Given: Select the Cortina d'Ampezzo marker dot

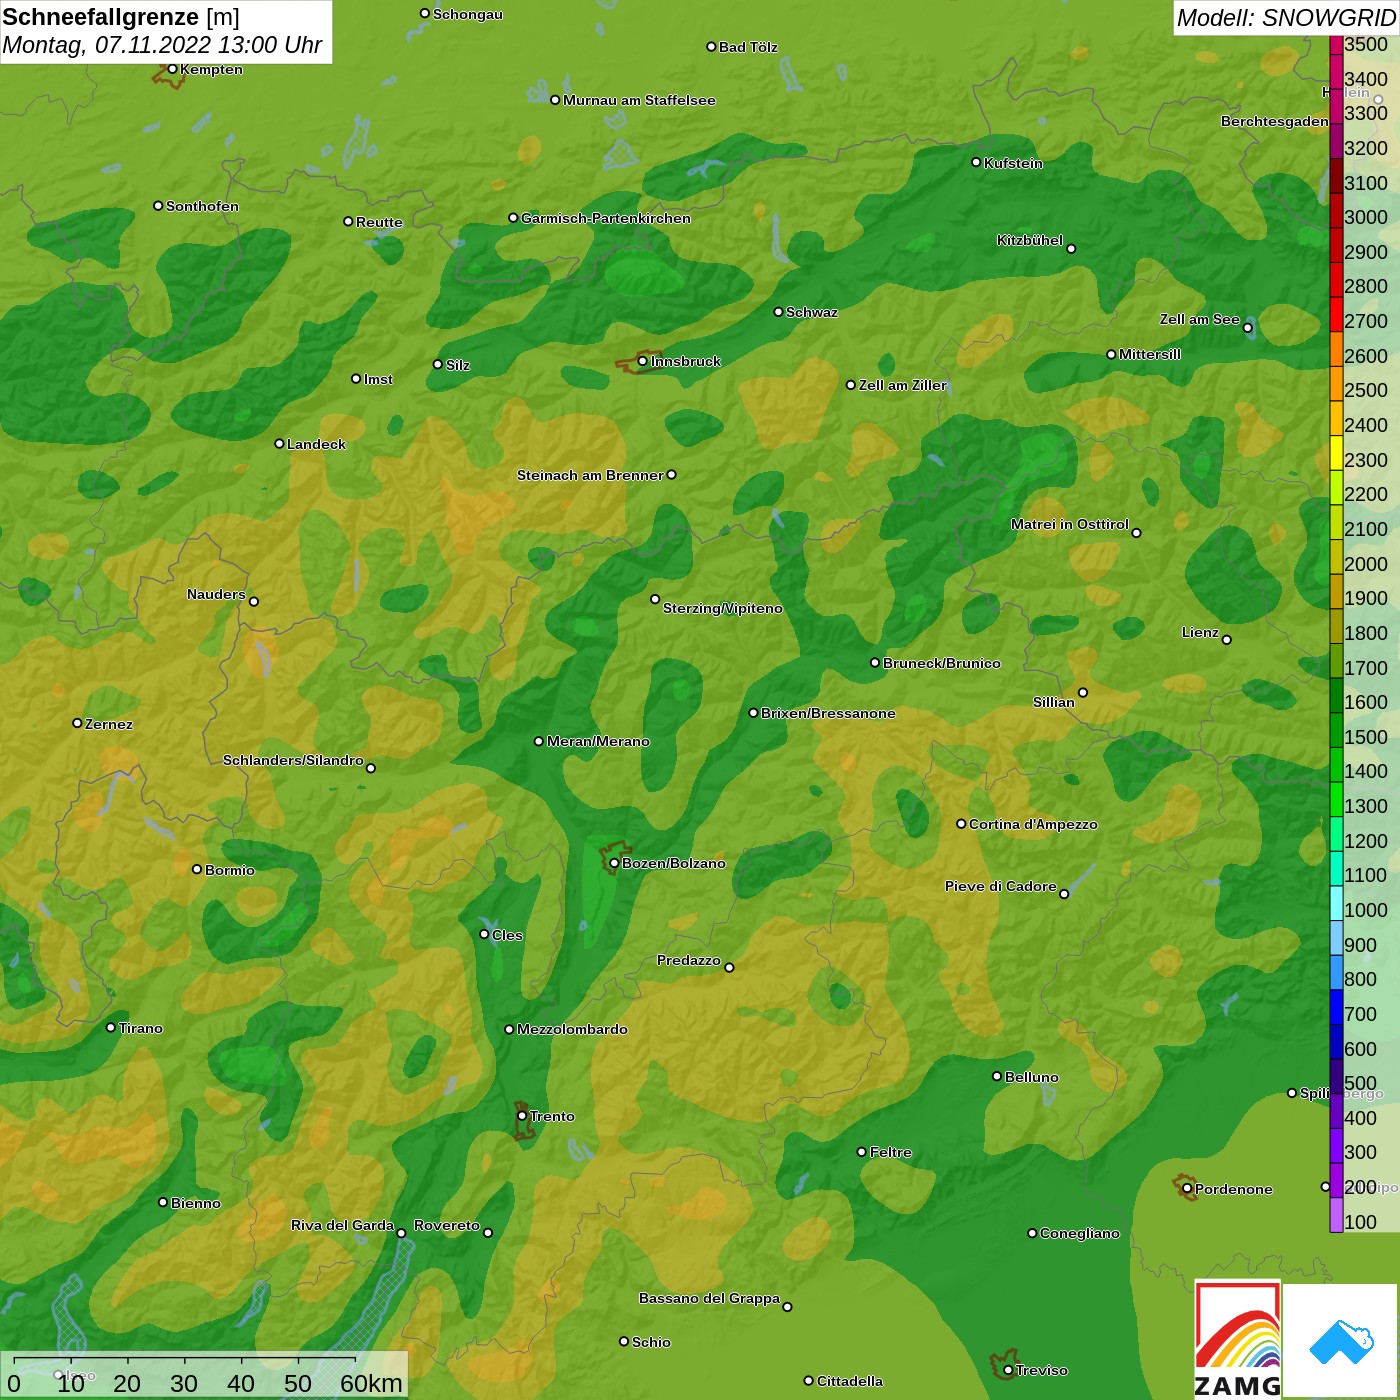Looking at the screenshot, I should pyautogui.click(x=961, y=824).
